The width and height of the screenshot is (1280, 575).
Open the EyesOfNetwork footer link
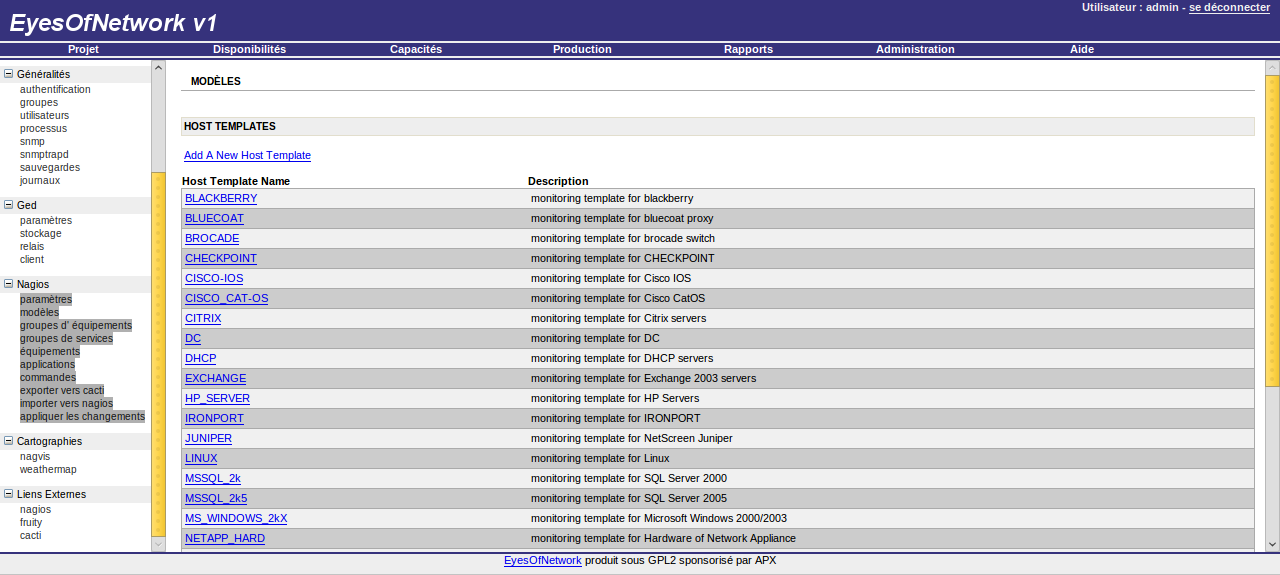(542, 560)
